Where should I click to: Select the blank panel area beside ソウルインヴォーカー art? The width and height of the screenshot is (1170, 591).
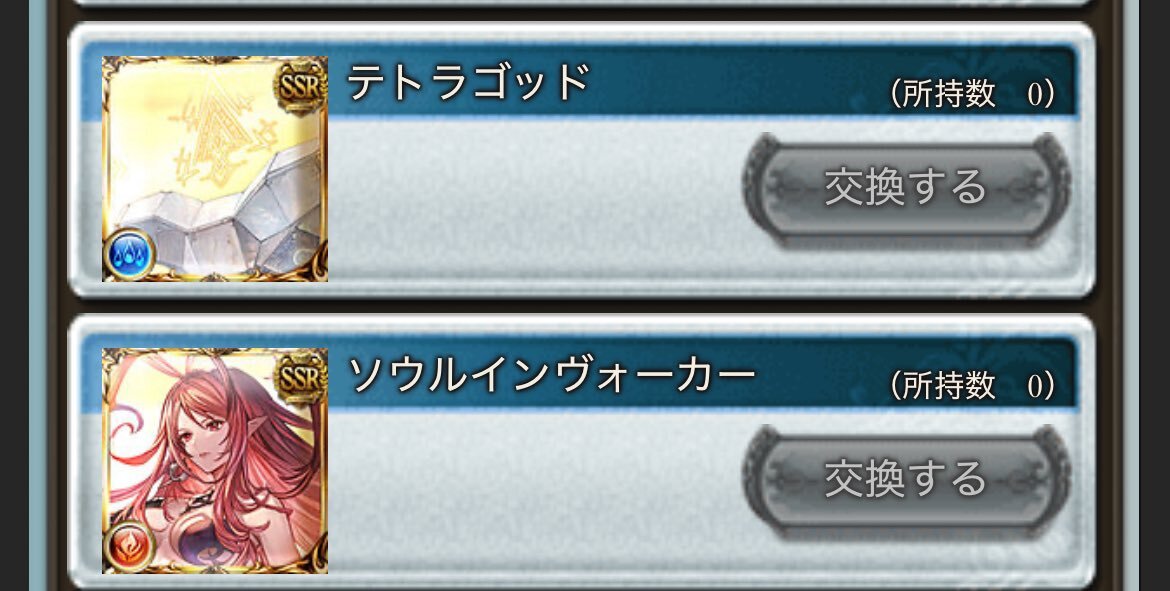click(534, 492)
